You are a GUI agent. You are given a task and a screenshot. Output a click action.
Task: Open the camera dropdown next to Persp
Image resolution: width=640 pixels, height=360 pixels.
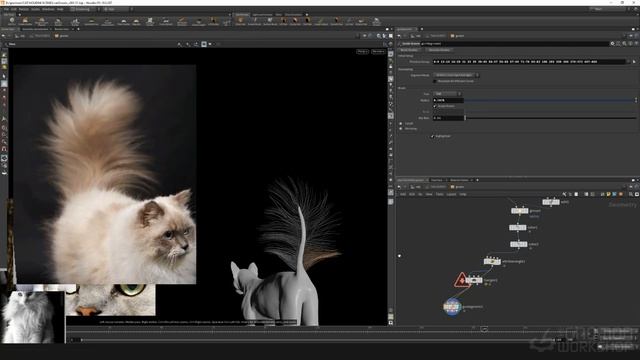tap(378, 52)
